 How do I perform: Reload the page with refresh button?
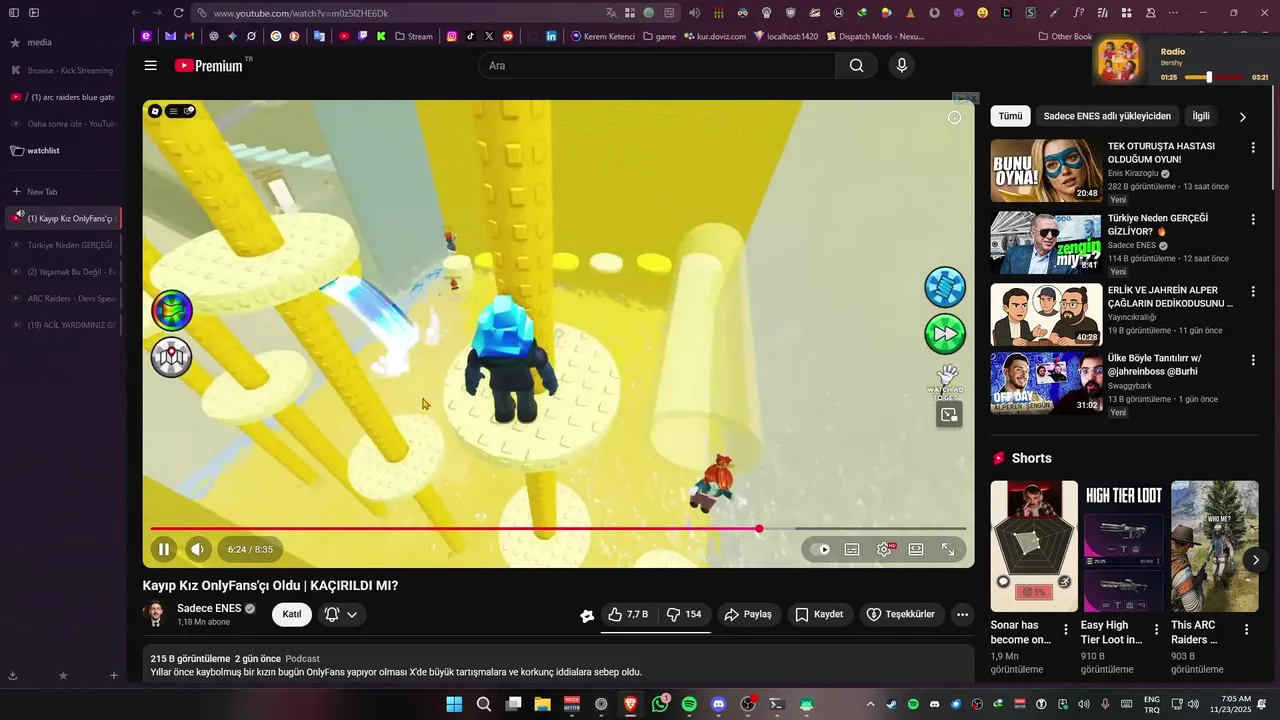tap(179, 13)
